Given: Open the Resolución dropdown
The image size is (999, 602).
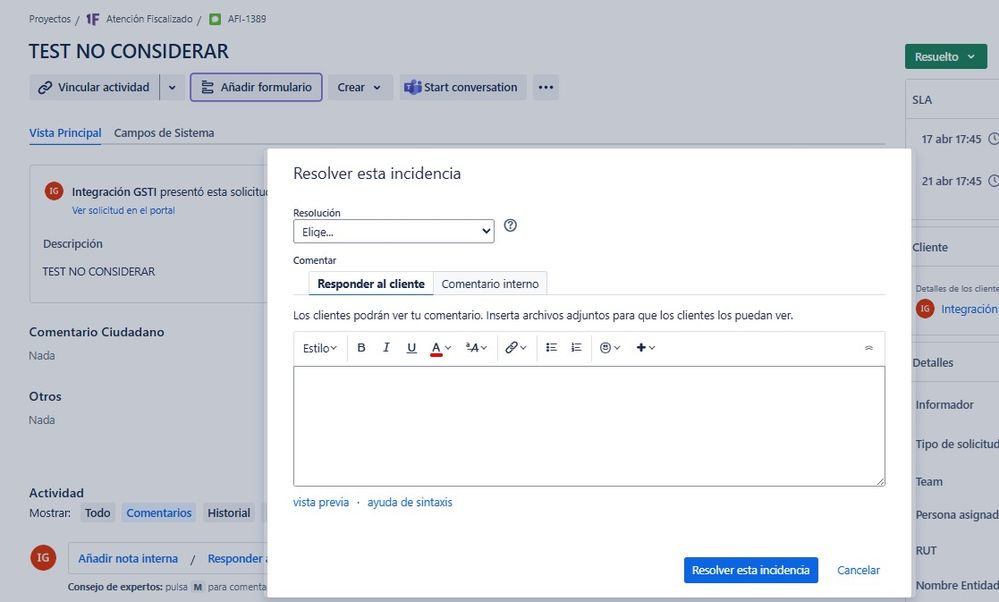Looking at the screenshot, I should point(394,232).
